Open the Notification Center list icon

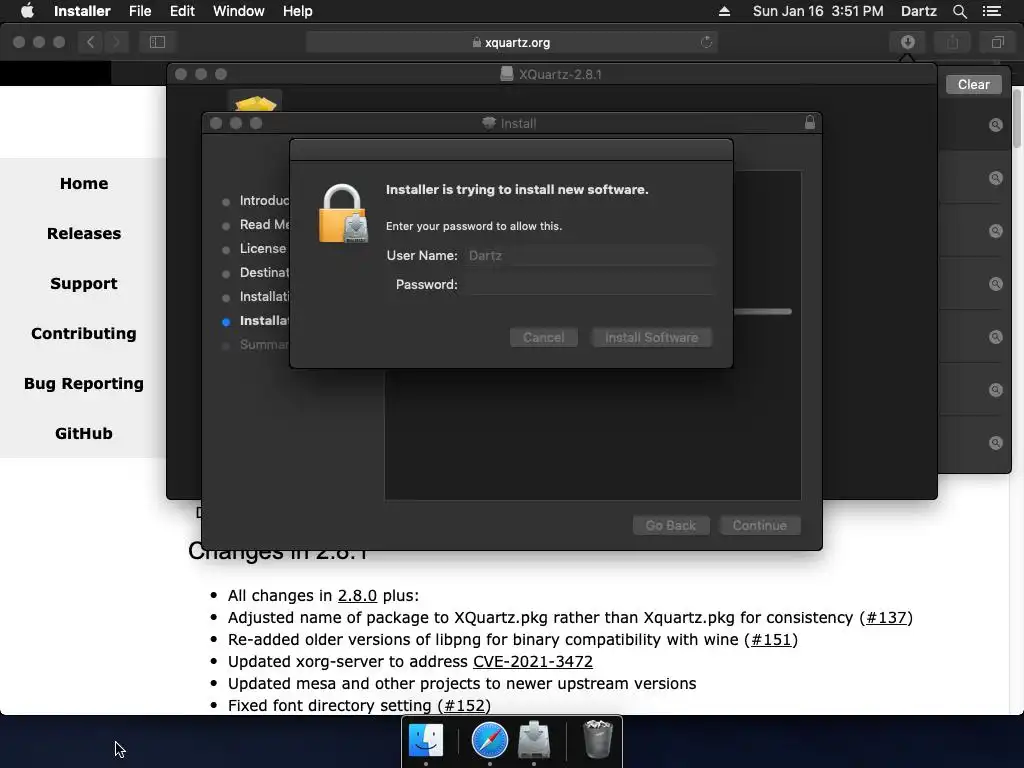click(991, 11)
